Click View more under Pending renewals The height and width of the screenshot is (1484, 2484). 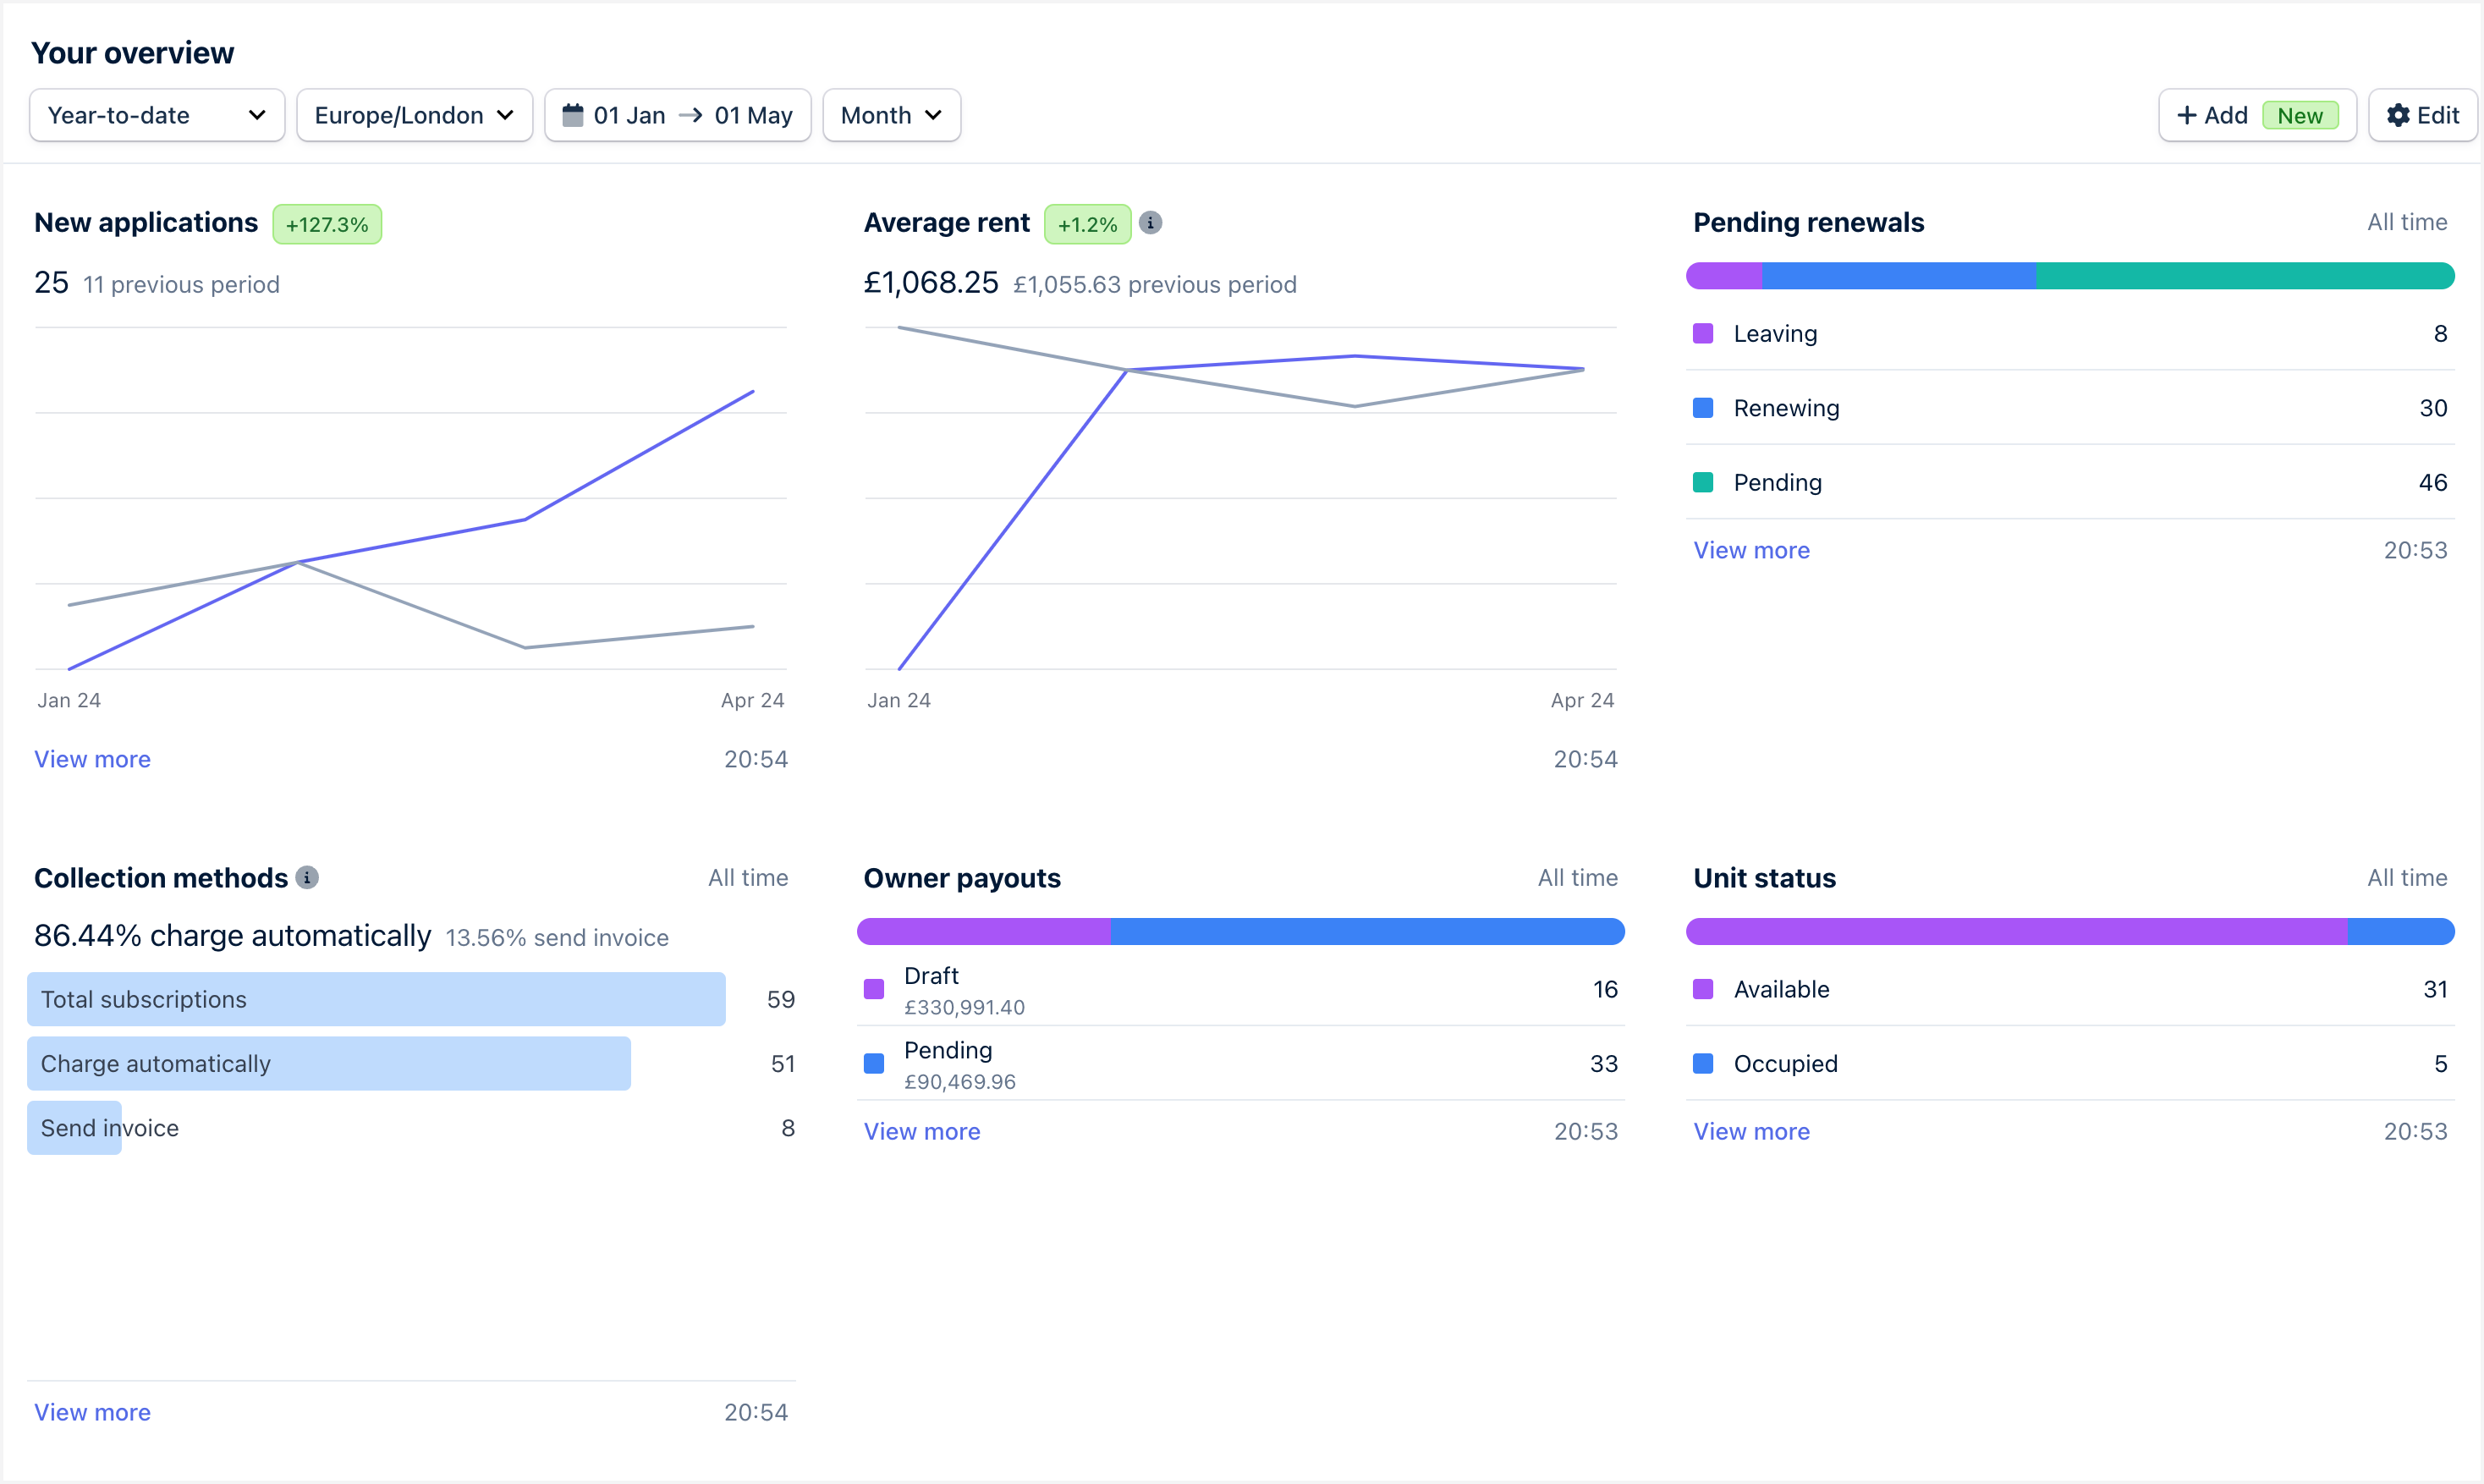click(1751, 549)
